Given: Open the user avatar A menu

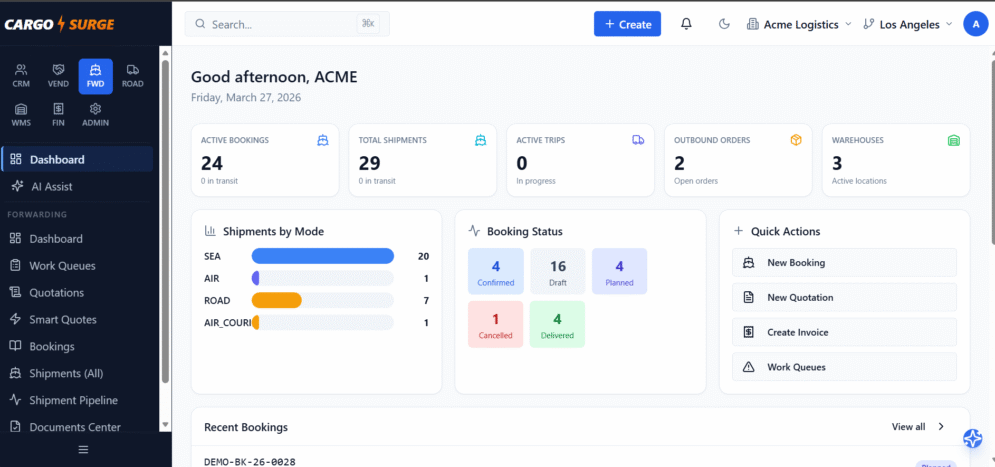Looking at the screenshot, I should [975, 24].
